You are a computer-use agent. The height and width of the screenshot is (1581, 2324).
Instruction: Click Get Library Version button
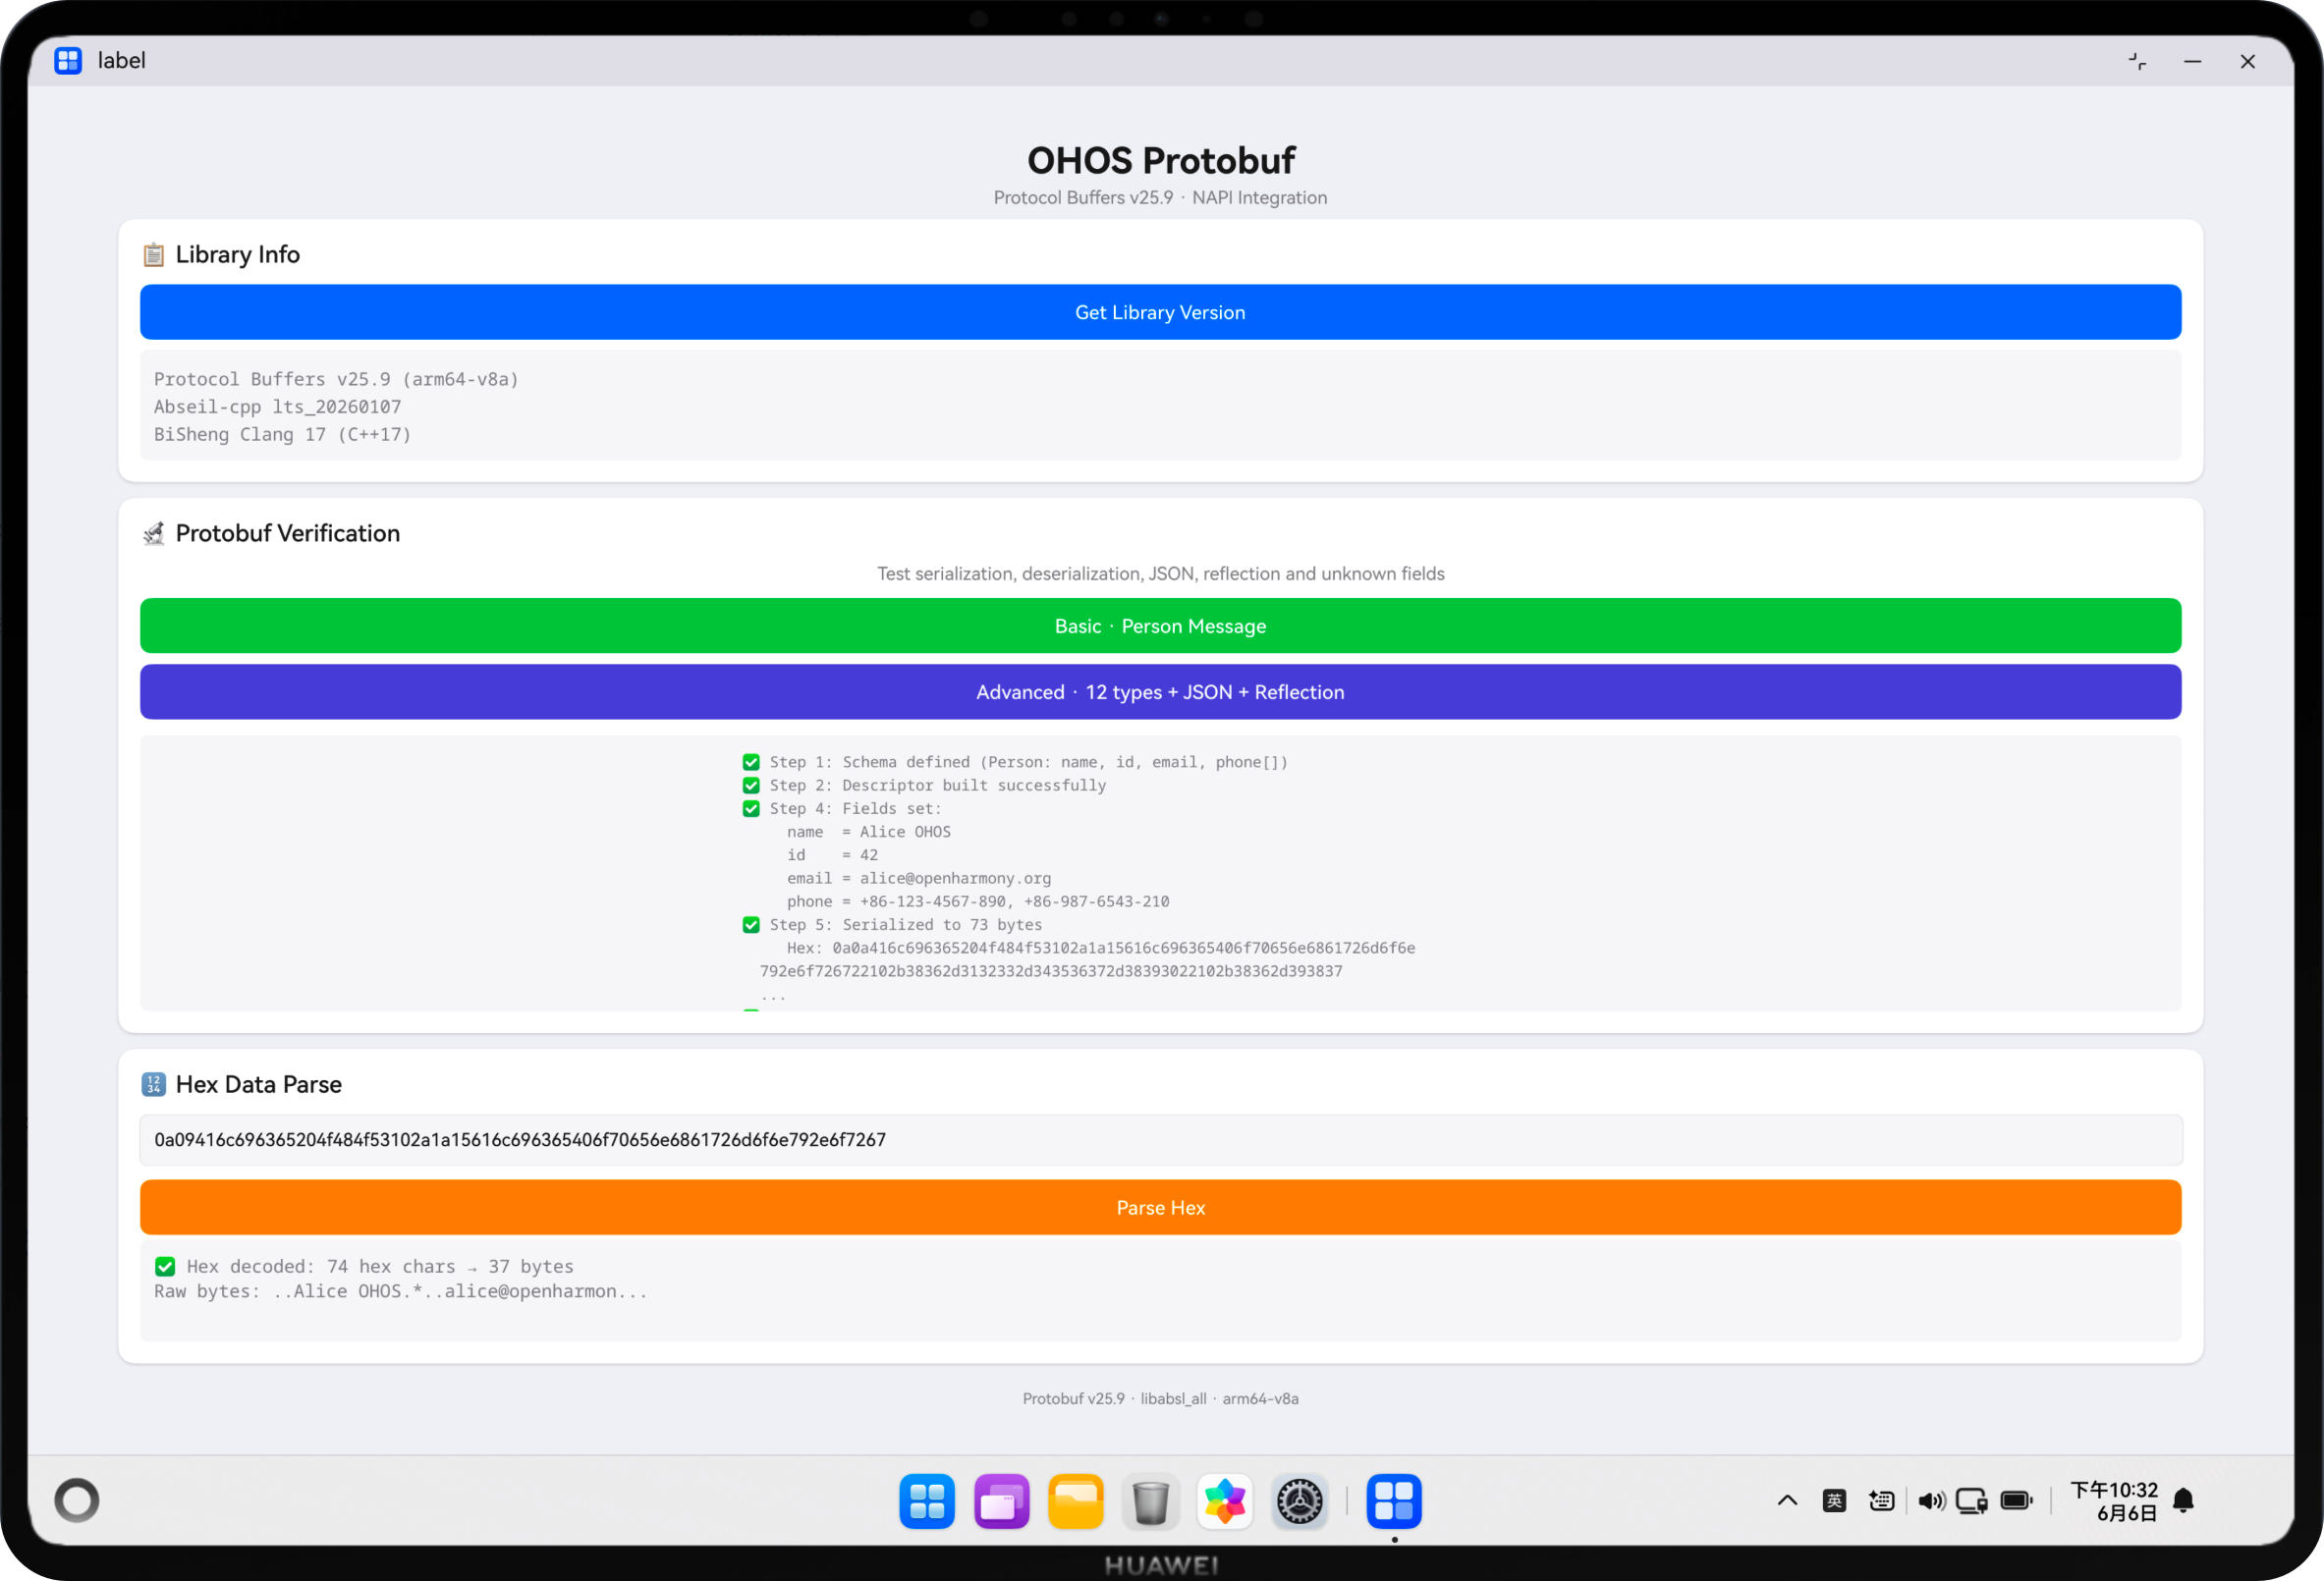[1160, 312]
